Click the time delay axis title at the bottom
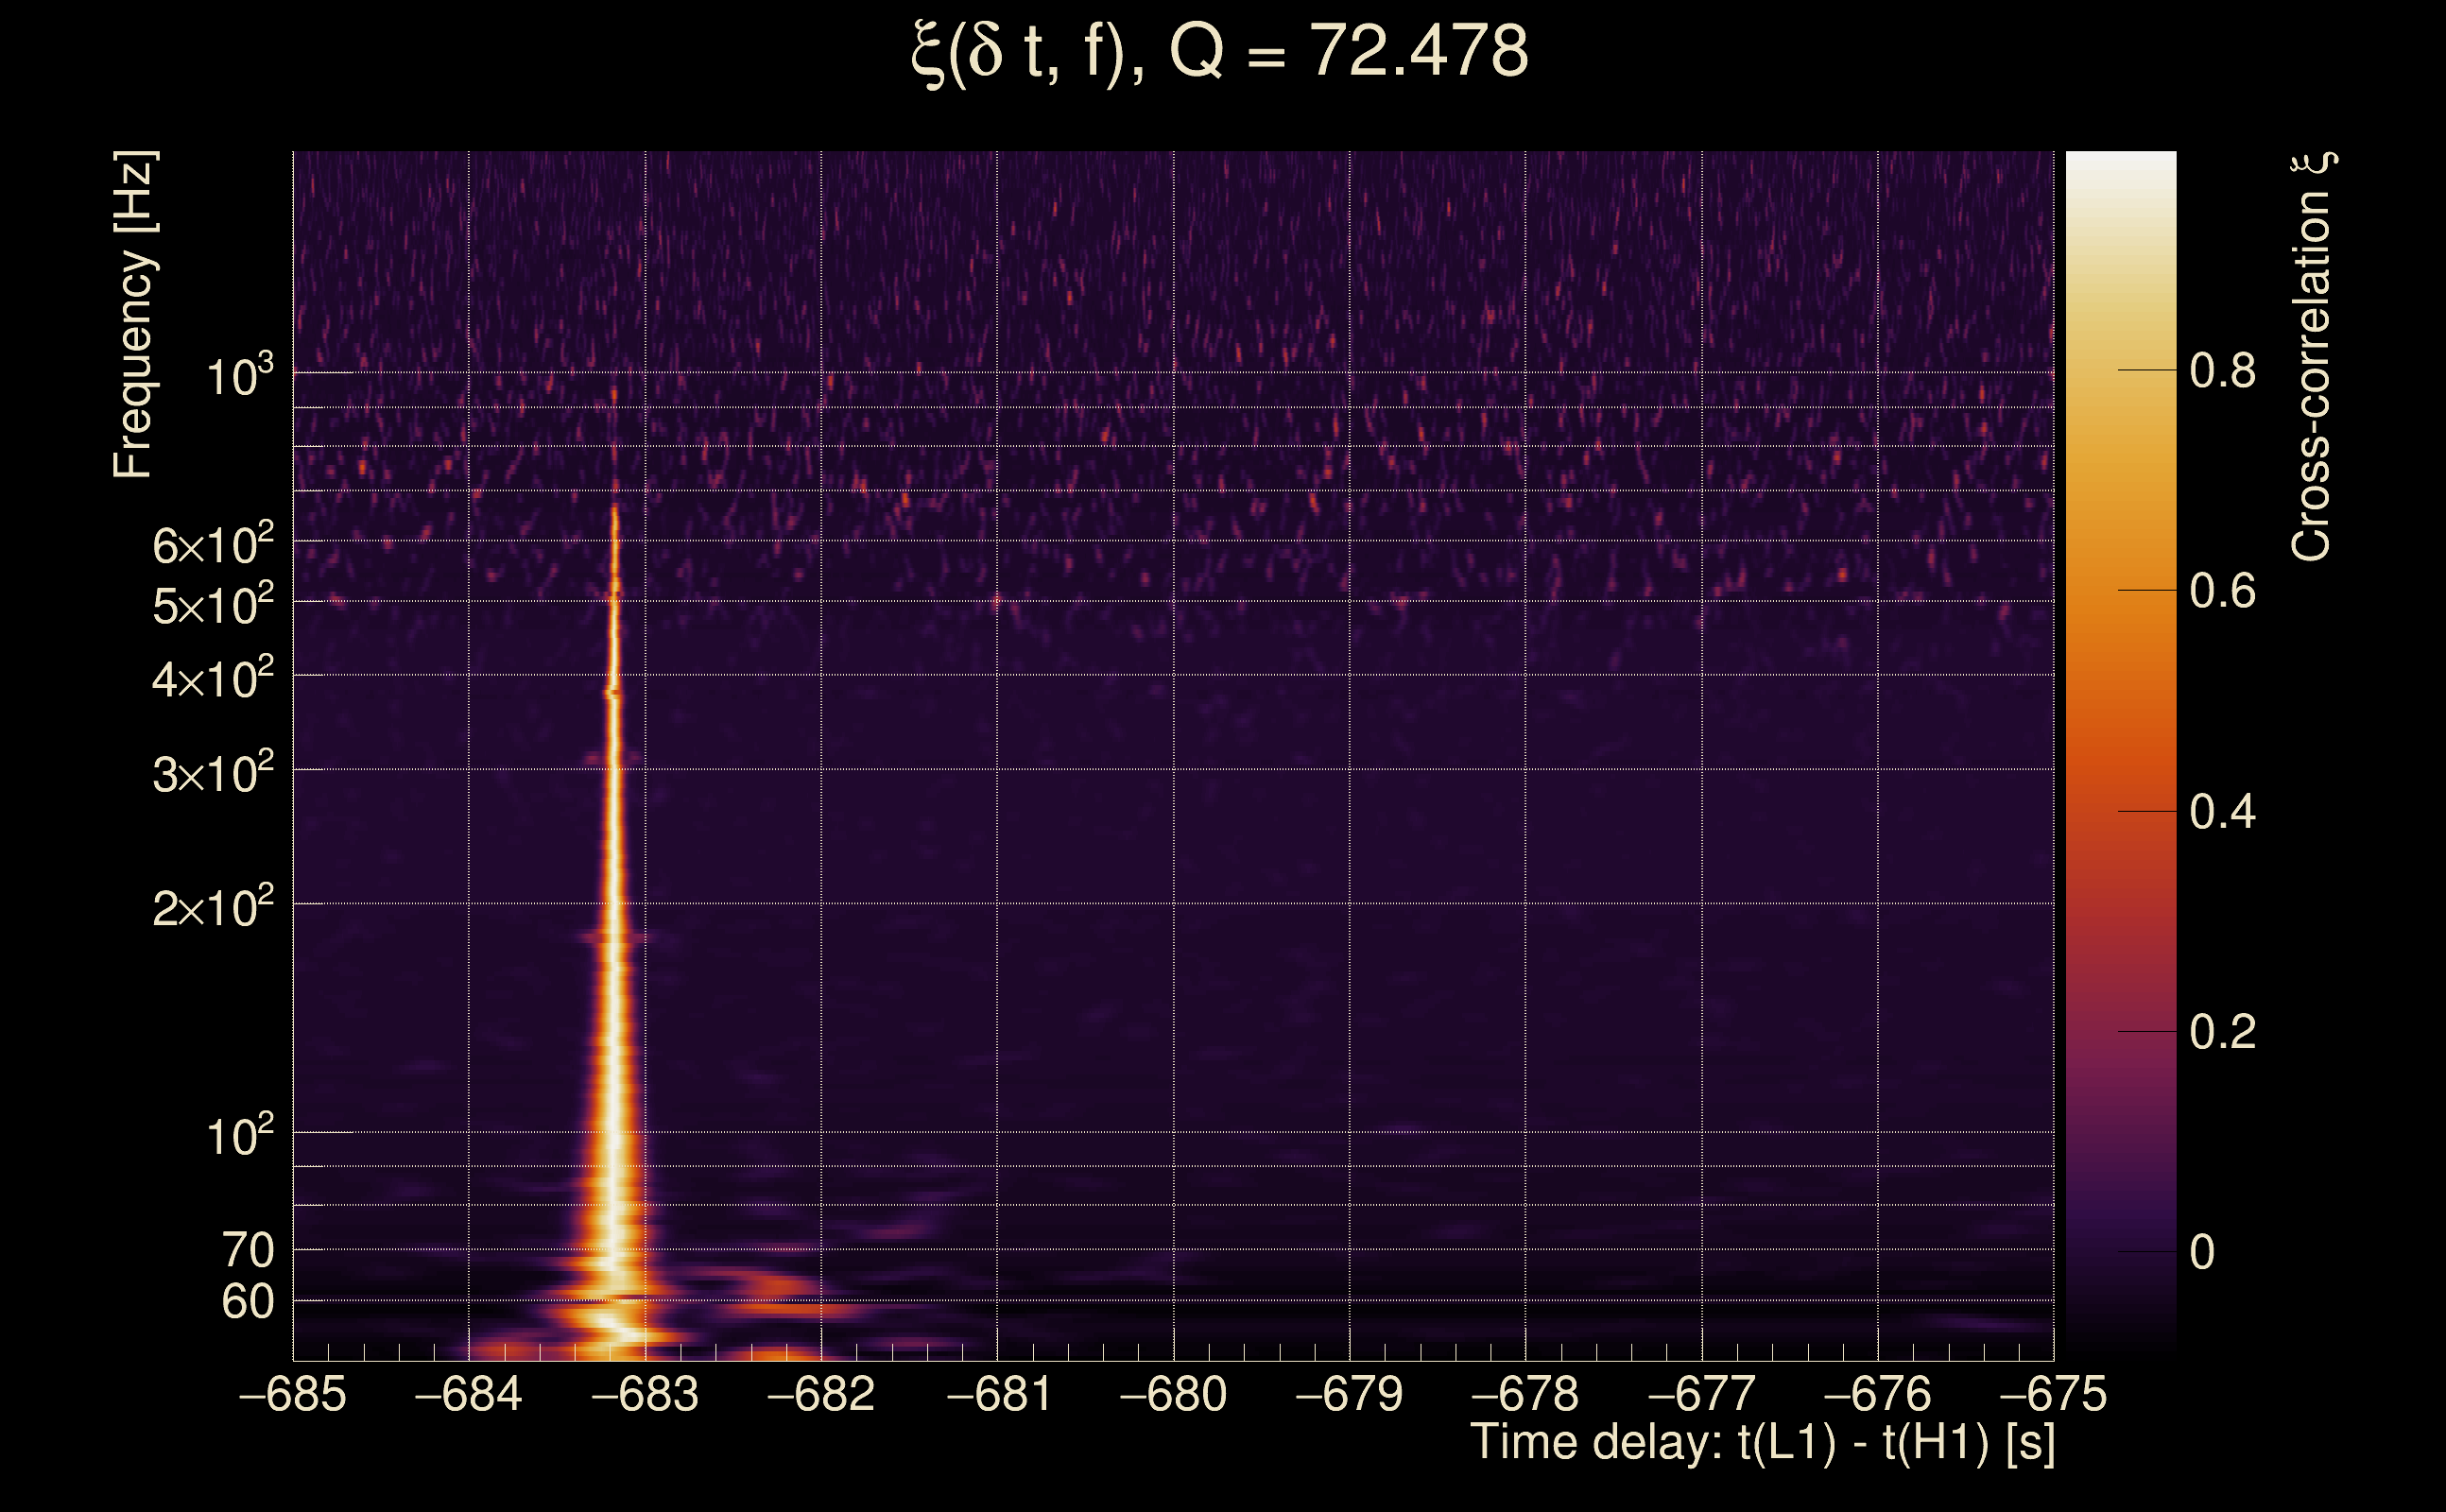 click(1762, 1442)
